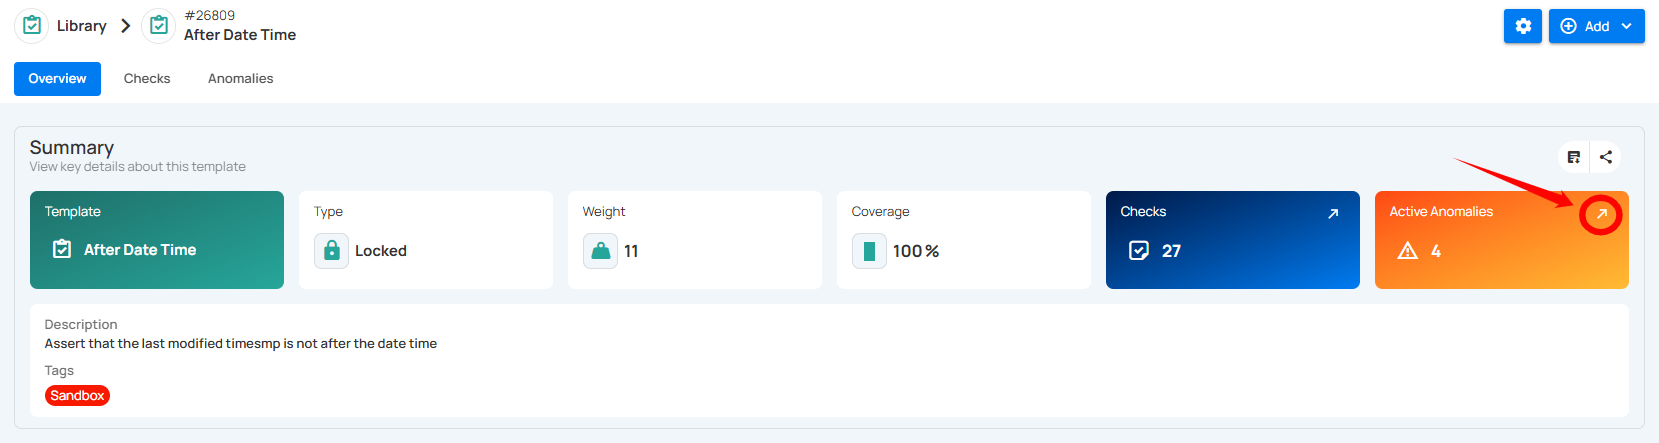Click the Locked padlock icon

pos(331,251)
